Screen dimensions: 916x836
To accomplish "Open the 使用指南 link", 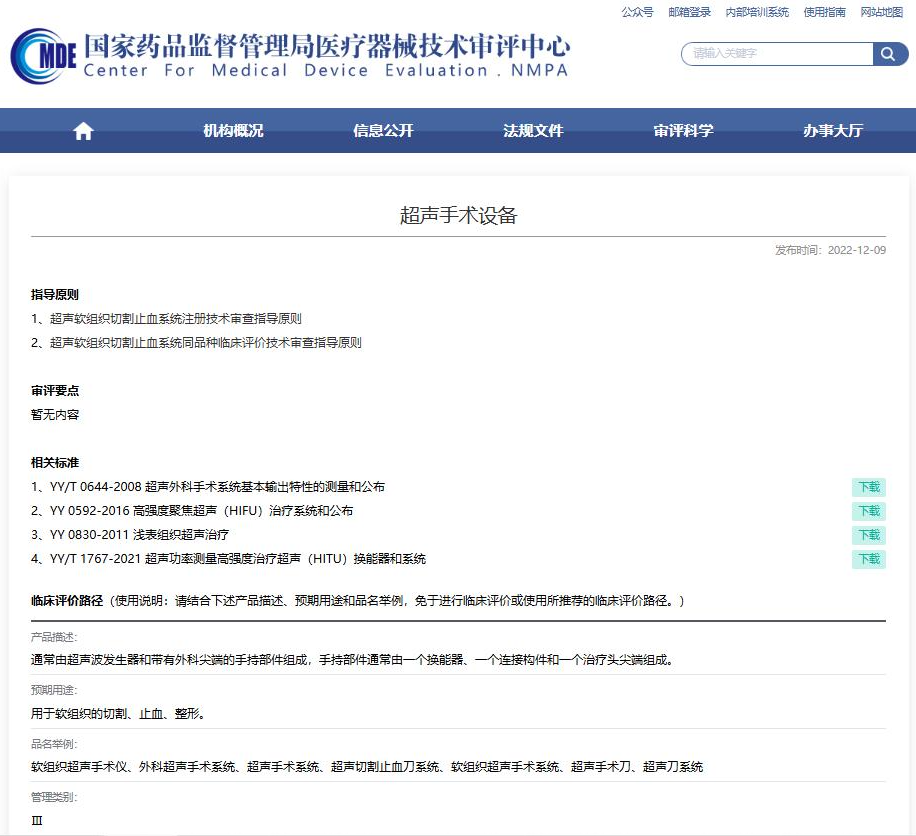I will 825,12.
